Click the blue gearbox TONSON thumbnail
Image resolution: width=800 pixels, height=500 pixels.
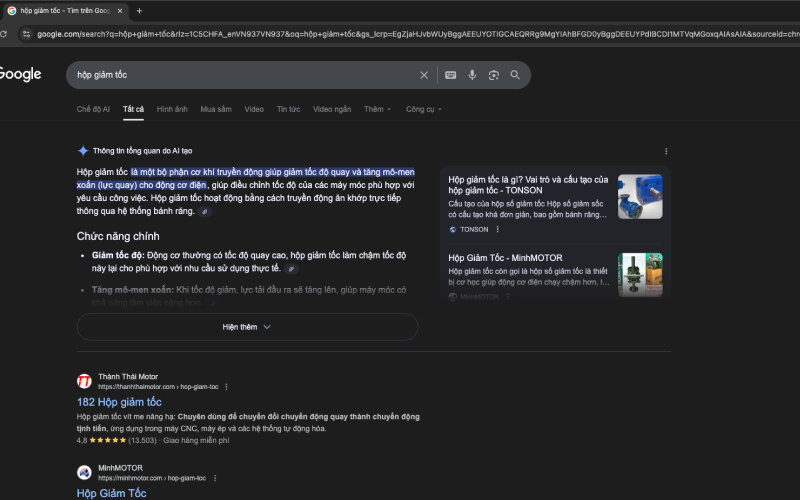[x=640, y=197]
